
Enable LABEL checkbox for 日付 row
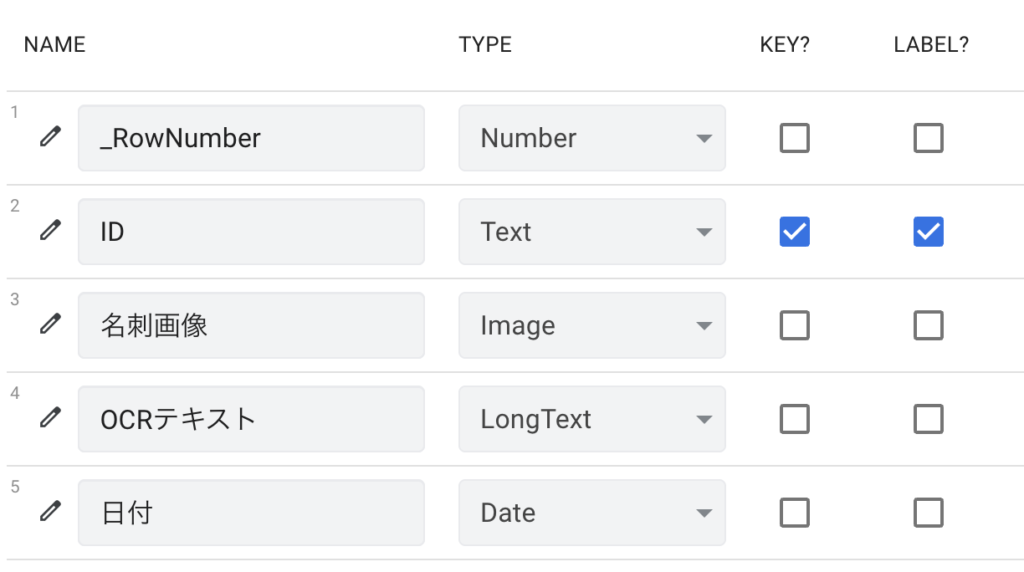[x=928, y=512]
